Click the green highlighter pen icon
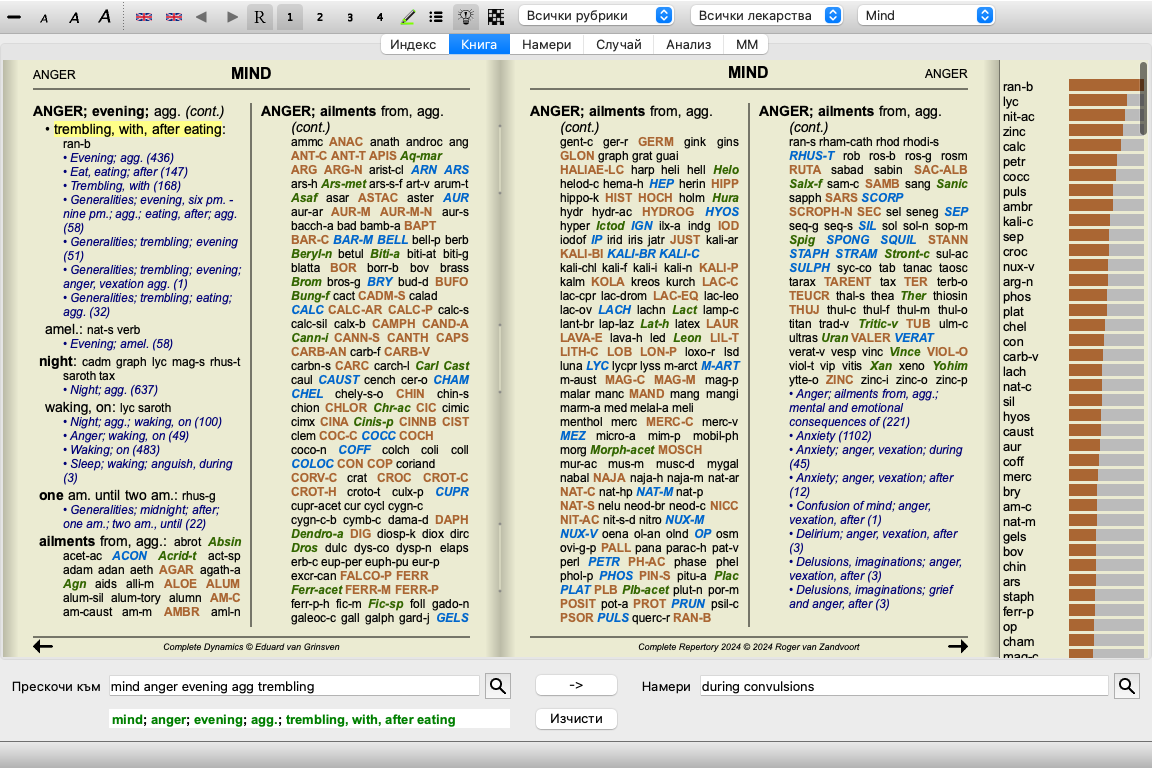 [408, 16]
